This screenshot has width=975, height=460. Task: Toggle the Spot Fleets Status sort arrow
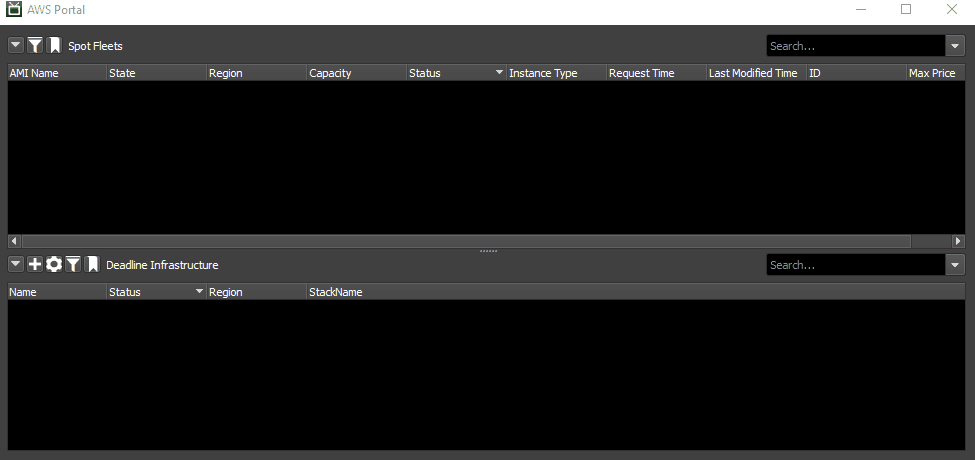(499, 73)
